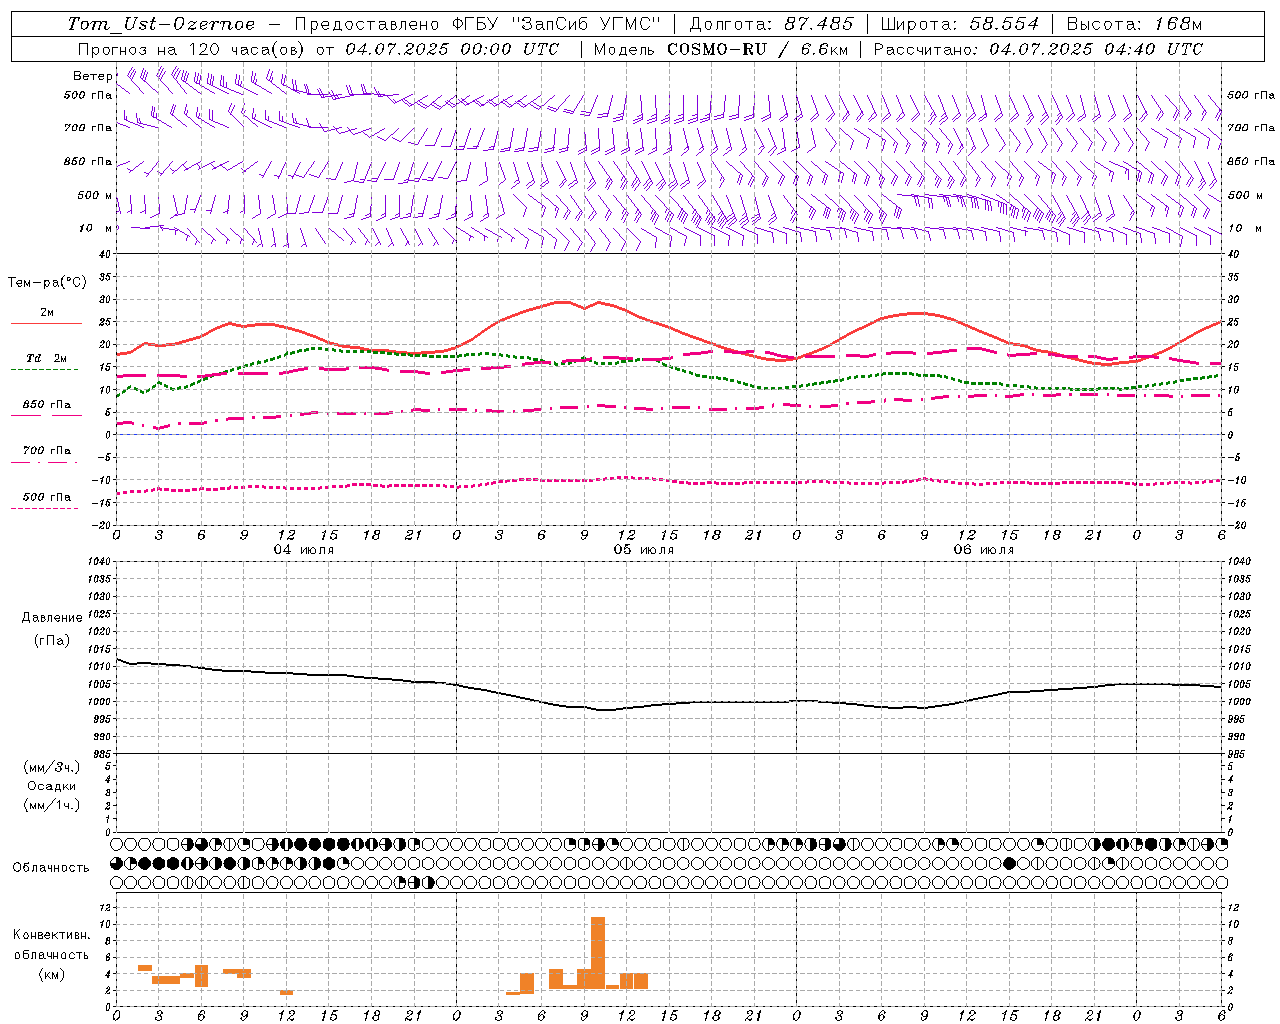Click the 'Модель COSMO-RU / 6.6км' label
The width and height of the screenshot is (1280, 1024).
tap(720, 49)
